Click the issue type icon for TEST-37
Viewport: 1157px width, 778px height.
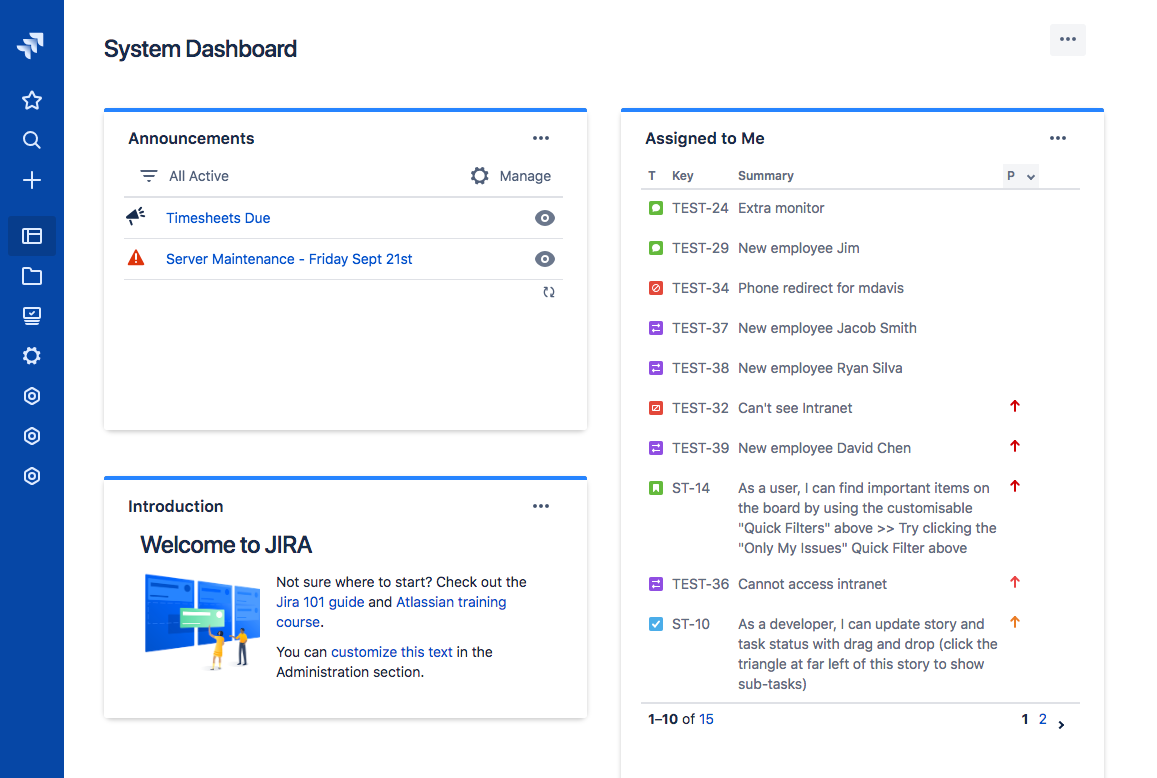655,328
